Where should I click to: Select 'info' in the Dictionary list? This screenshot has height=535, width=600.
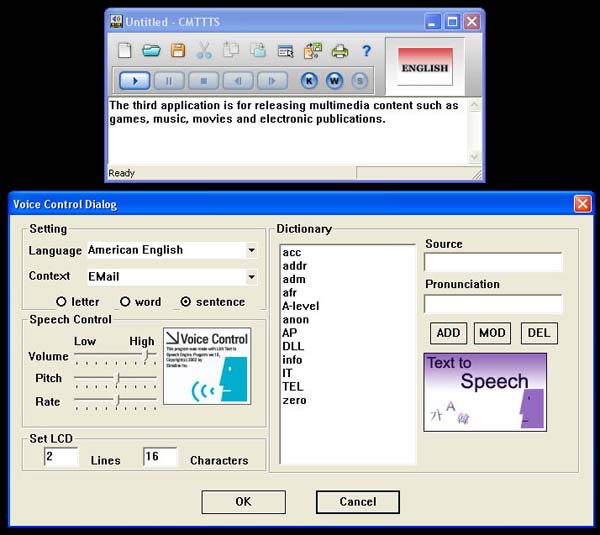tap(292, 360)
